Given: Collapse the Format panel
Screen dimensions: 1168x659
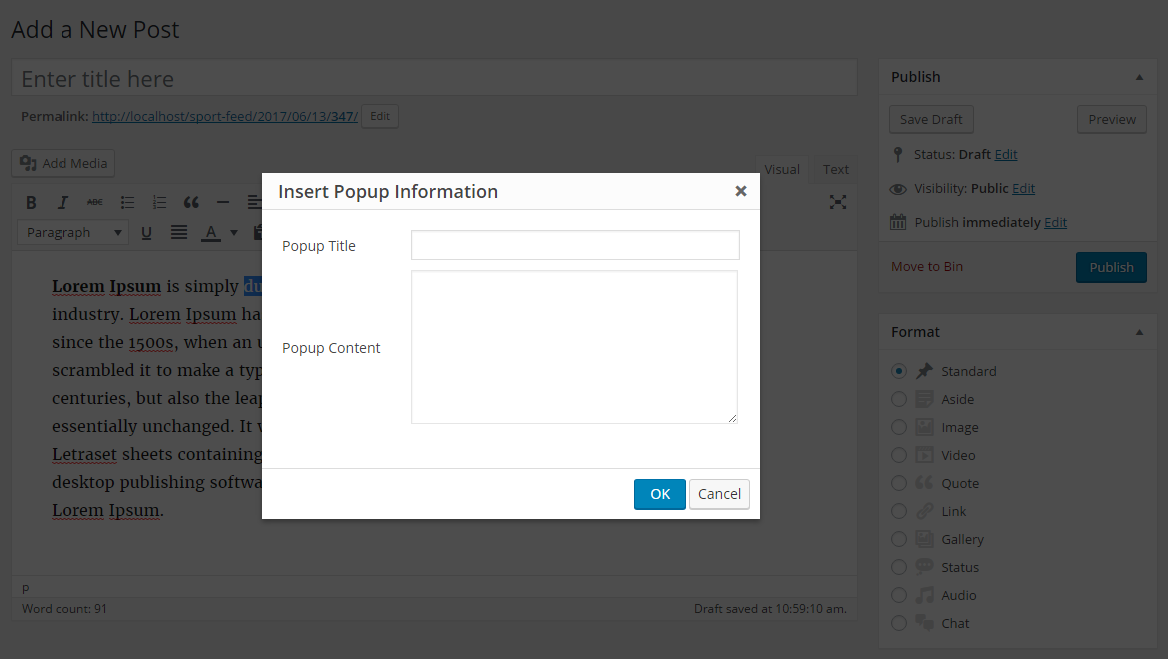Looking at the screenshot, I should pyautogui.click(x=1139, y=332).
